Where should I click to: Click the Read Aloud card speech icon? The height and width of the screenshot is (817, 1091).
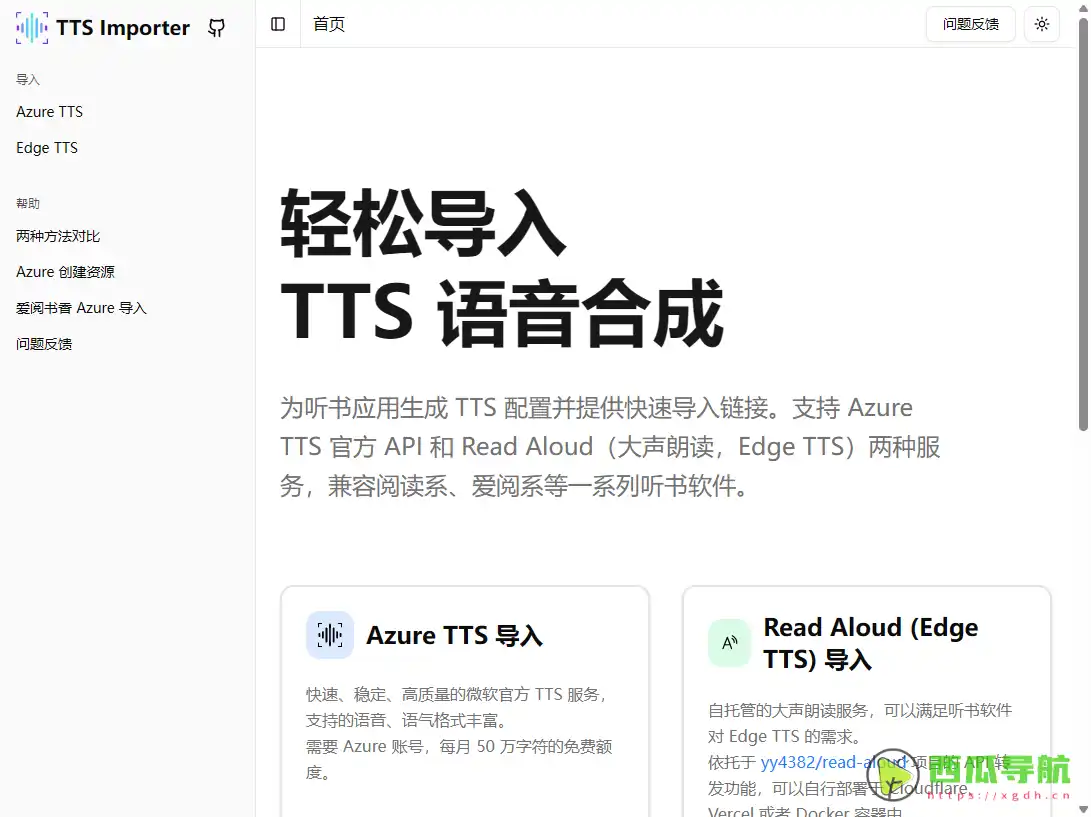729,643
